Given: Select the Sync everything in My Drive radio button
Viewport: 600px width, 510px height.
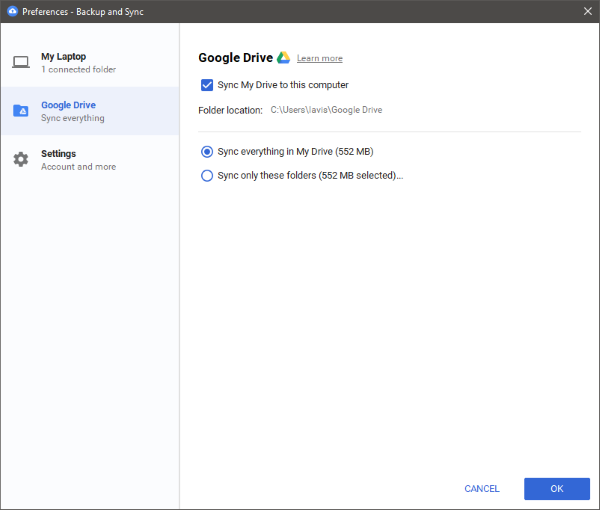Looking at the screenshot, I should (207, 152).
